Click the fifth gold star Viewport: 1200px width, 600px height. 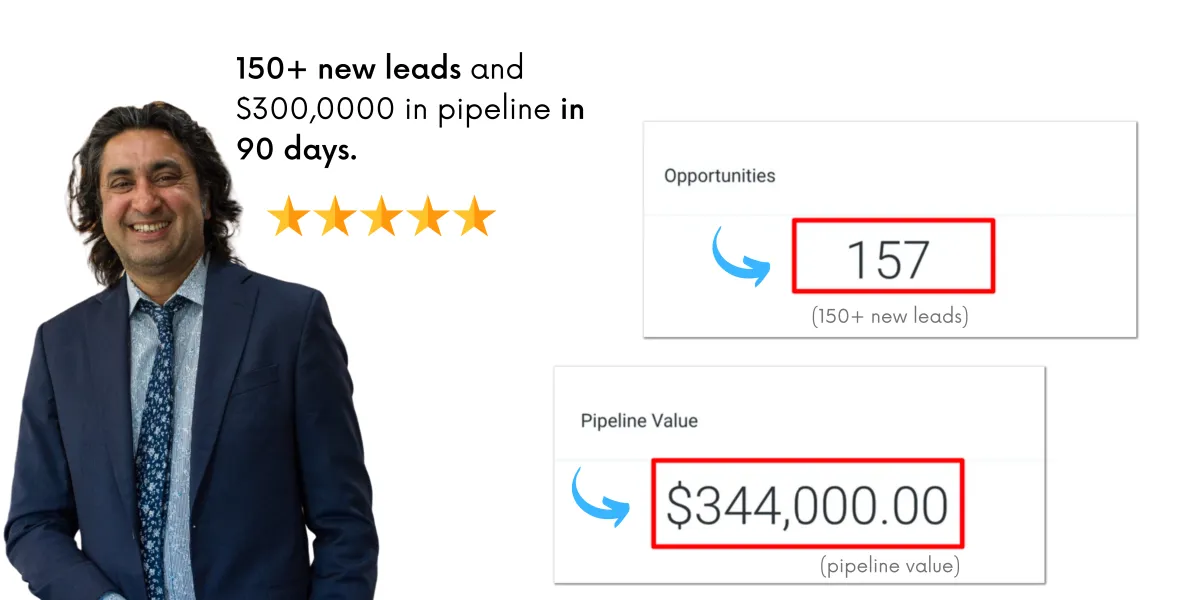(x=475, y=217)
